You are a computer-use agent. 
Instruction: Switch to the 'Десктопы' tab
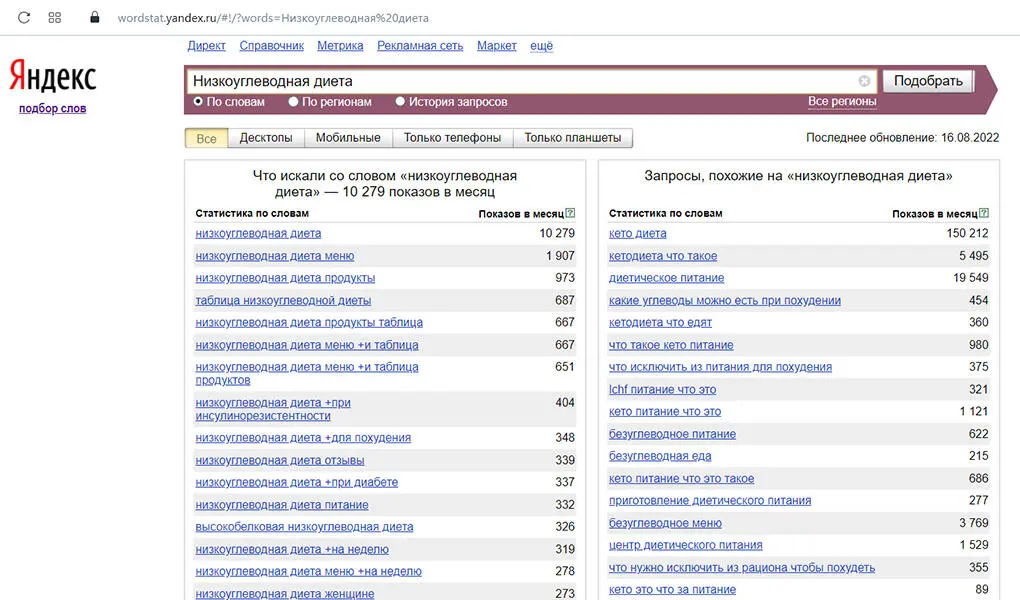[266, 138]
